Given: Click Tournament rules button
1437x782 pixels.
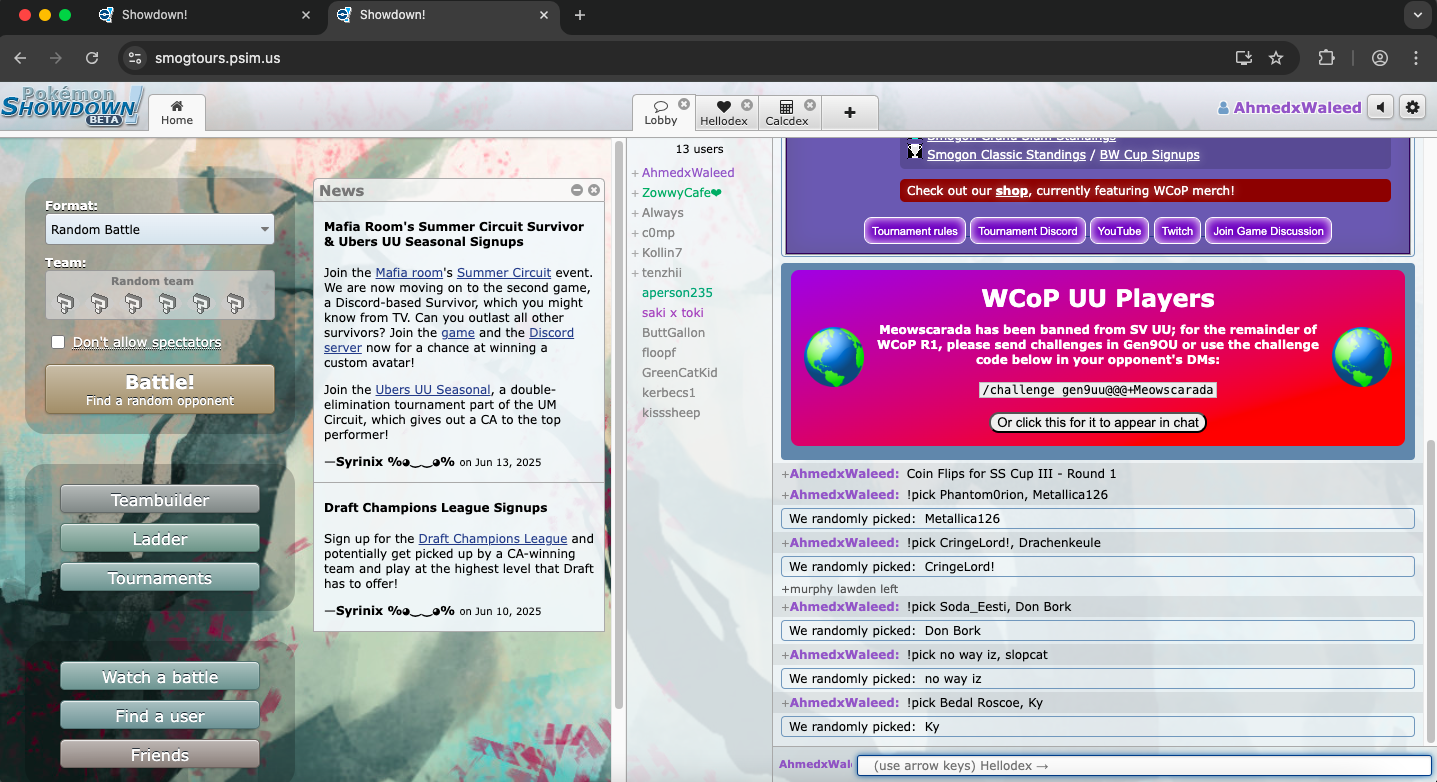Looking at the screenshot, I should [x=915, y=231].
